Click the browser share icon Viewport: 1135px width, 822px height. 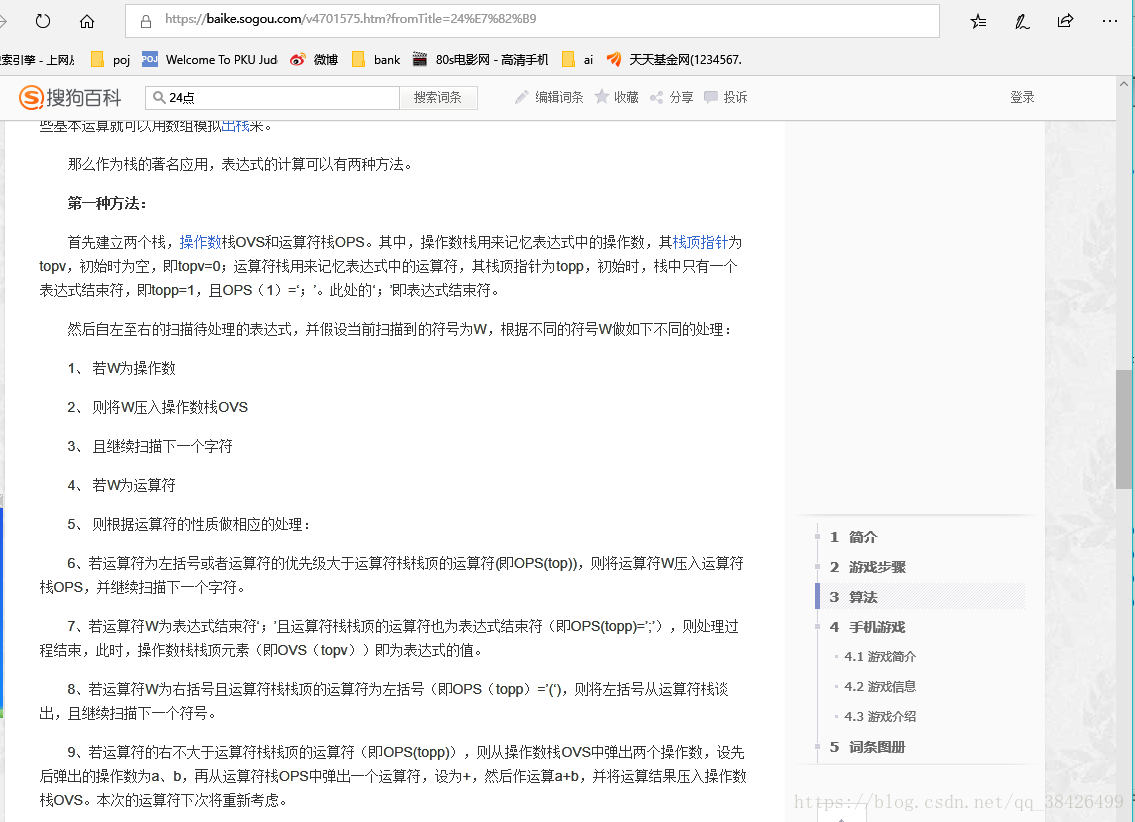tap(1065, 21)
